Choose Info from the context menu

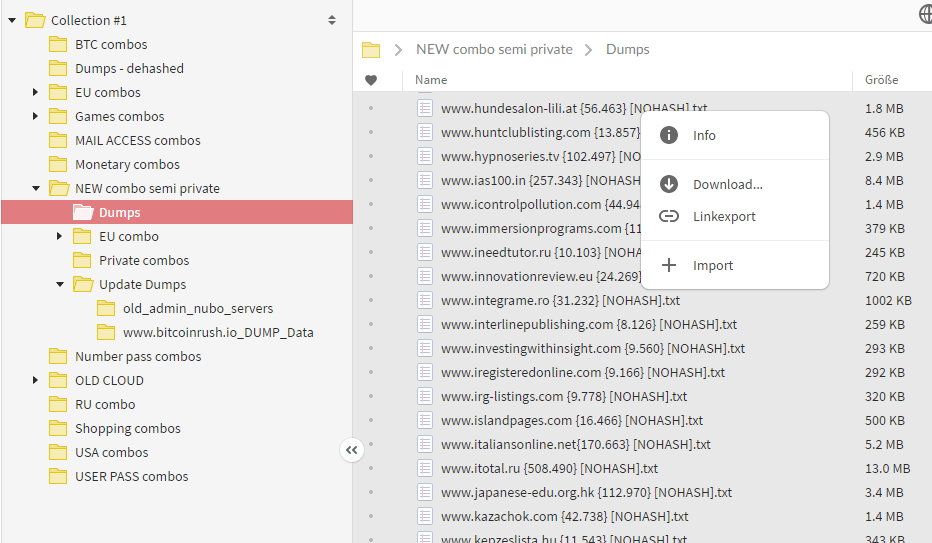click(735, 135)
